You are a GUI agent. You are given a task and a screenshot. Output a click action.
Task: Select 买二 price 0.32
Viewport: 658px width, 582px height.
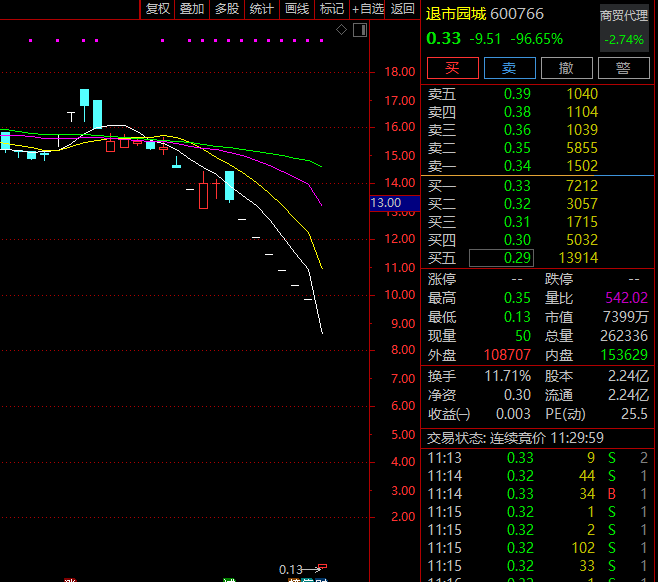(x=517, y=204)
